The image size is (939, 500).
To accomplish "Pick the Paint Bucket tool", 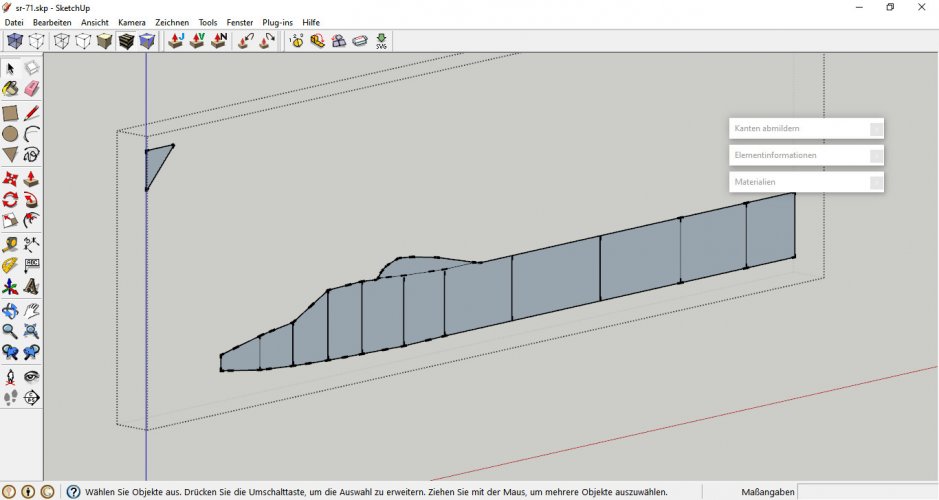I will [x=10, y=90].
